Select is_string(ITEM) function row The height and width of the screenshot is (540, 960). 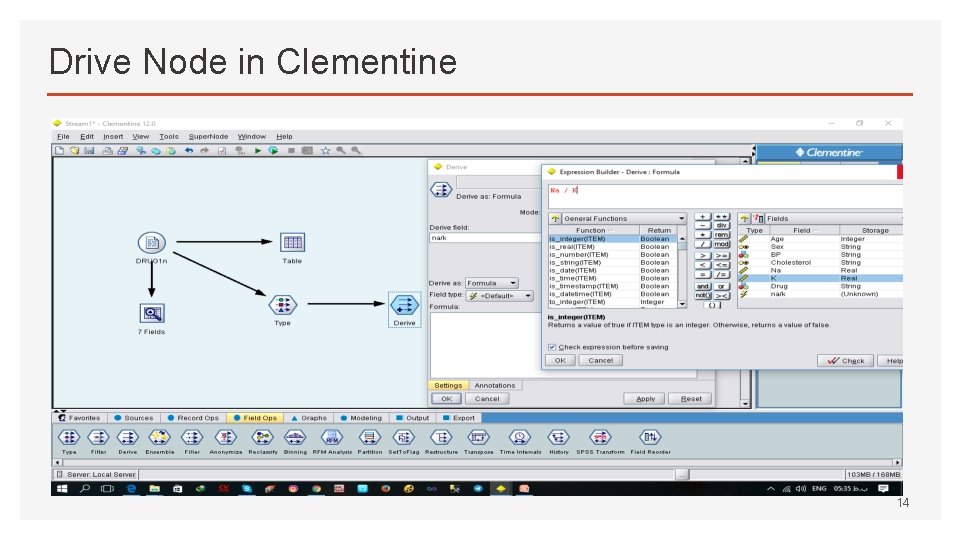point(612,263)
